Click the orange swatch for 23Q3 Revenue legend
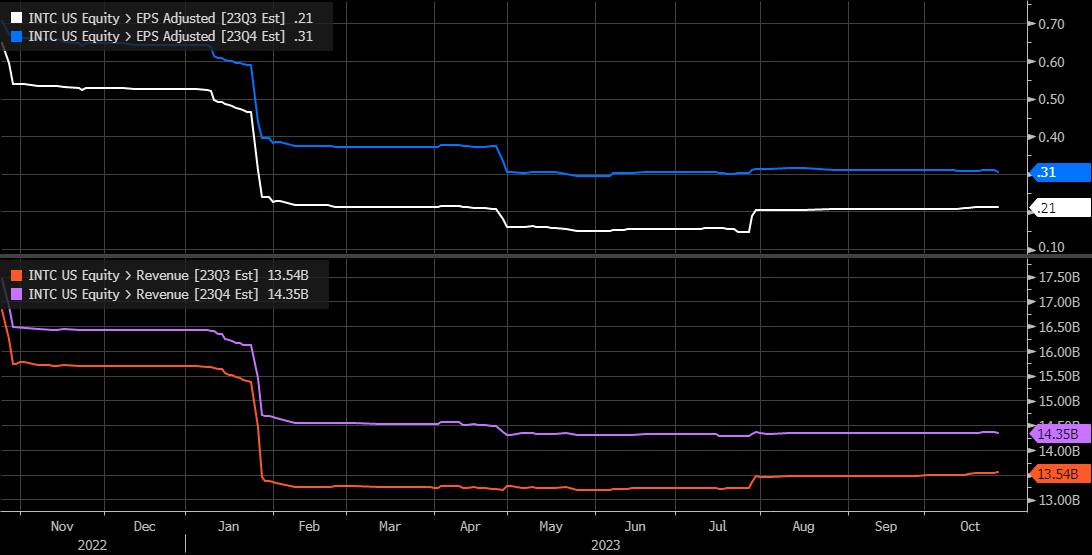This screenshot has width=1092, height=555. tap(17, 276)
